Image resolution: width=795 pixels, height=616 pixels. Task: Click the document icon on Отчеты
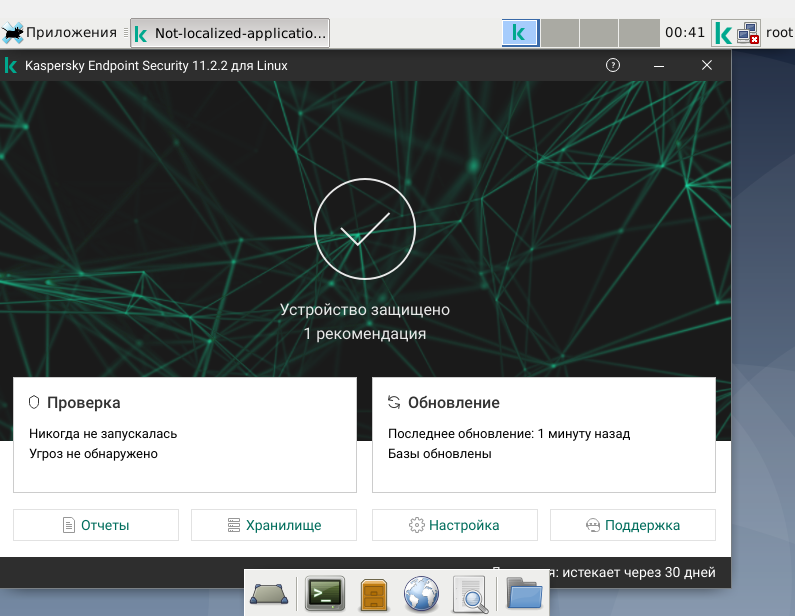pos(68,525)
